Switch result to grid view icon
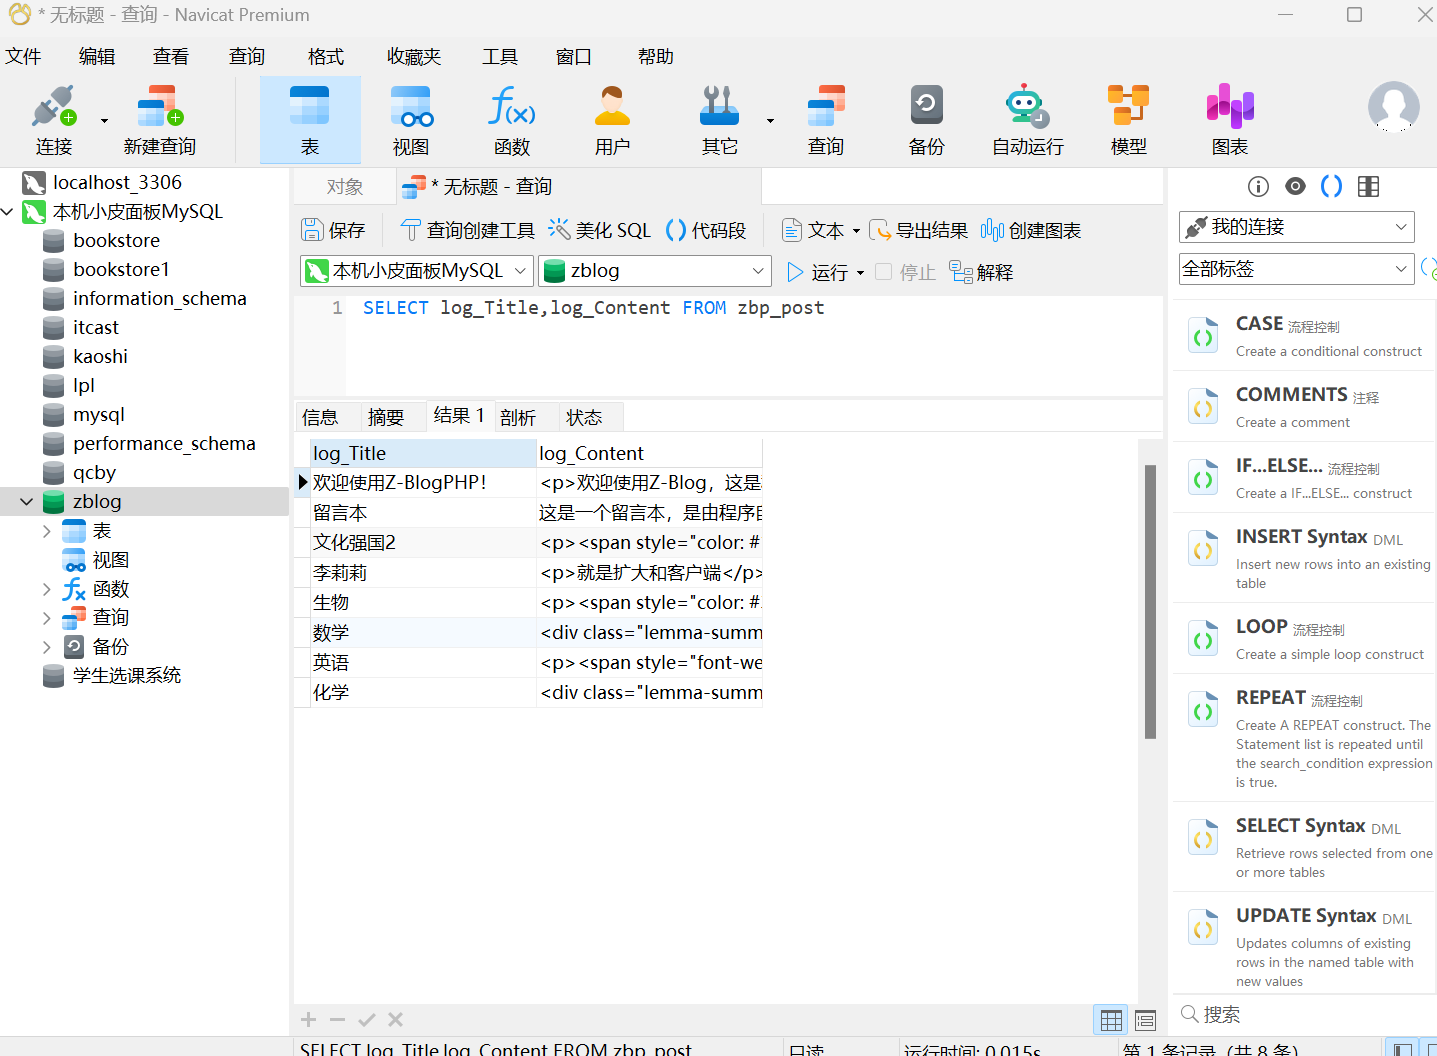Image resolution: width=1437 pixels, height=1056 pixels. (x=1111, y=1020)
